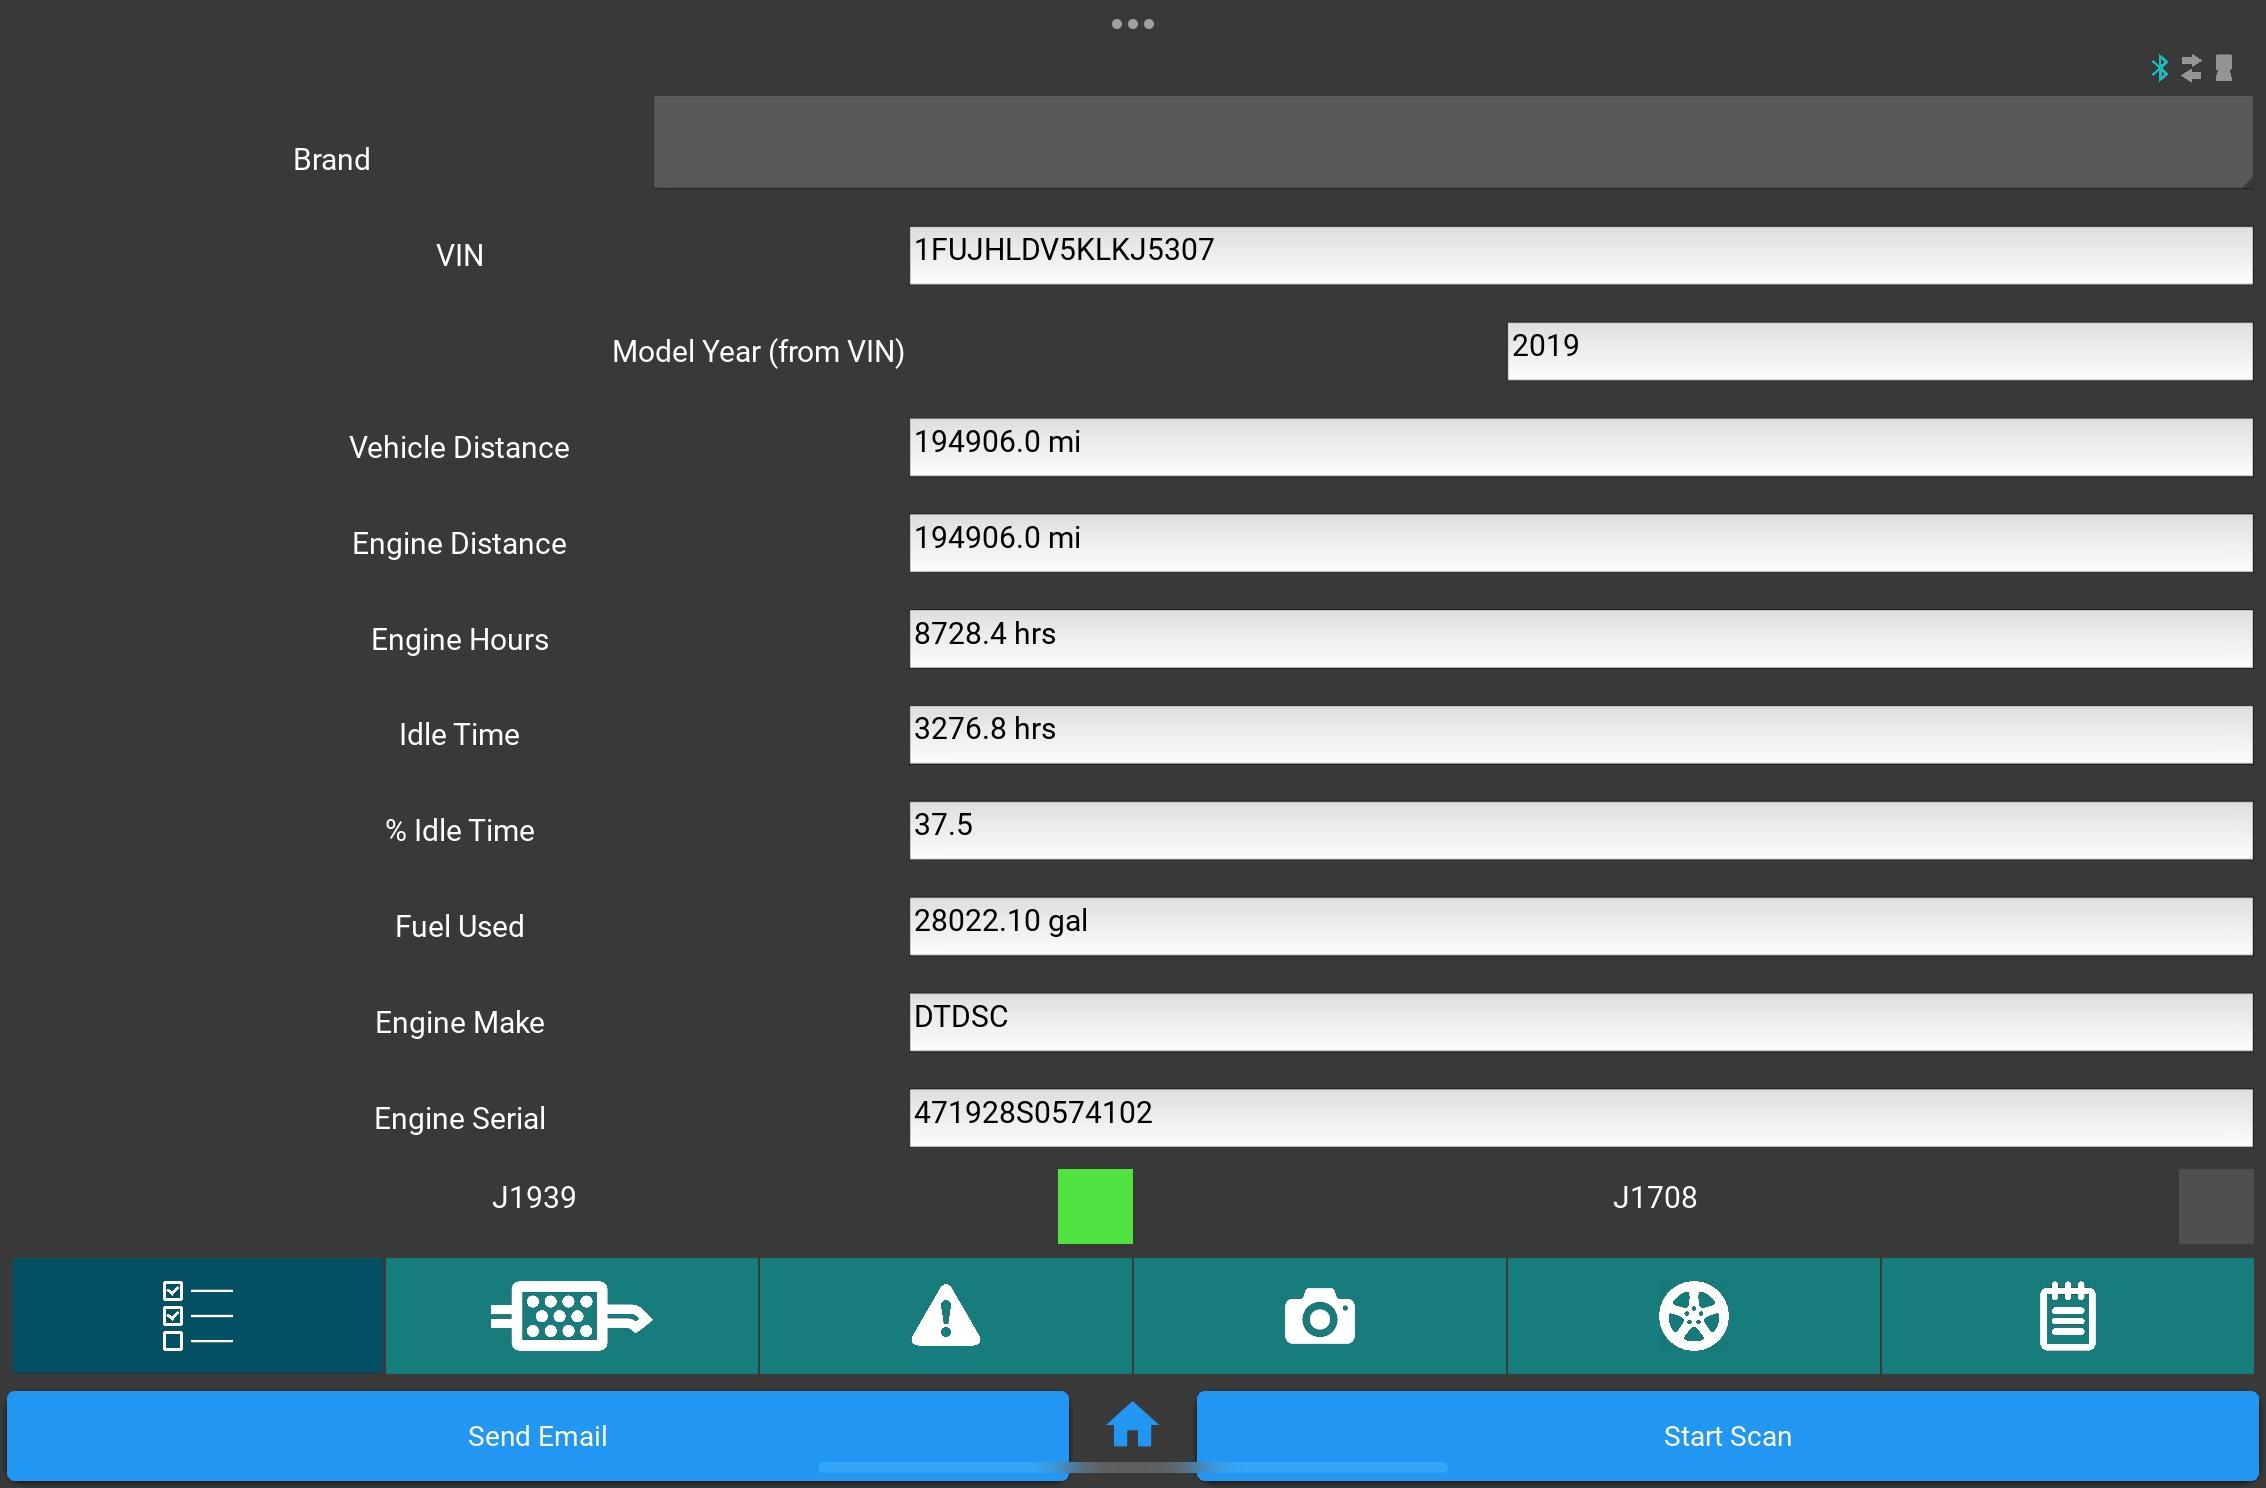Click the Bluetooth status icon

2158,66
